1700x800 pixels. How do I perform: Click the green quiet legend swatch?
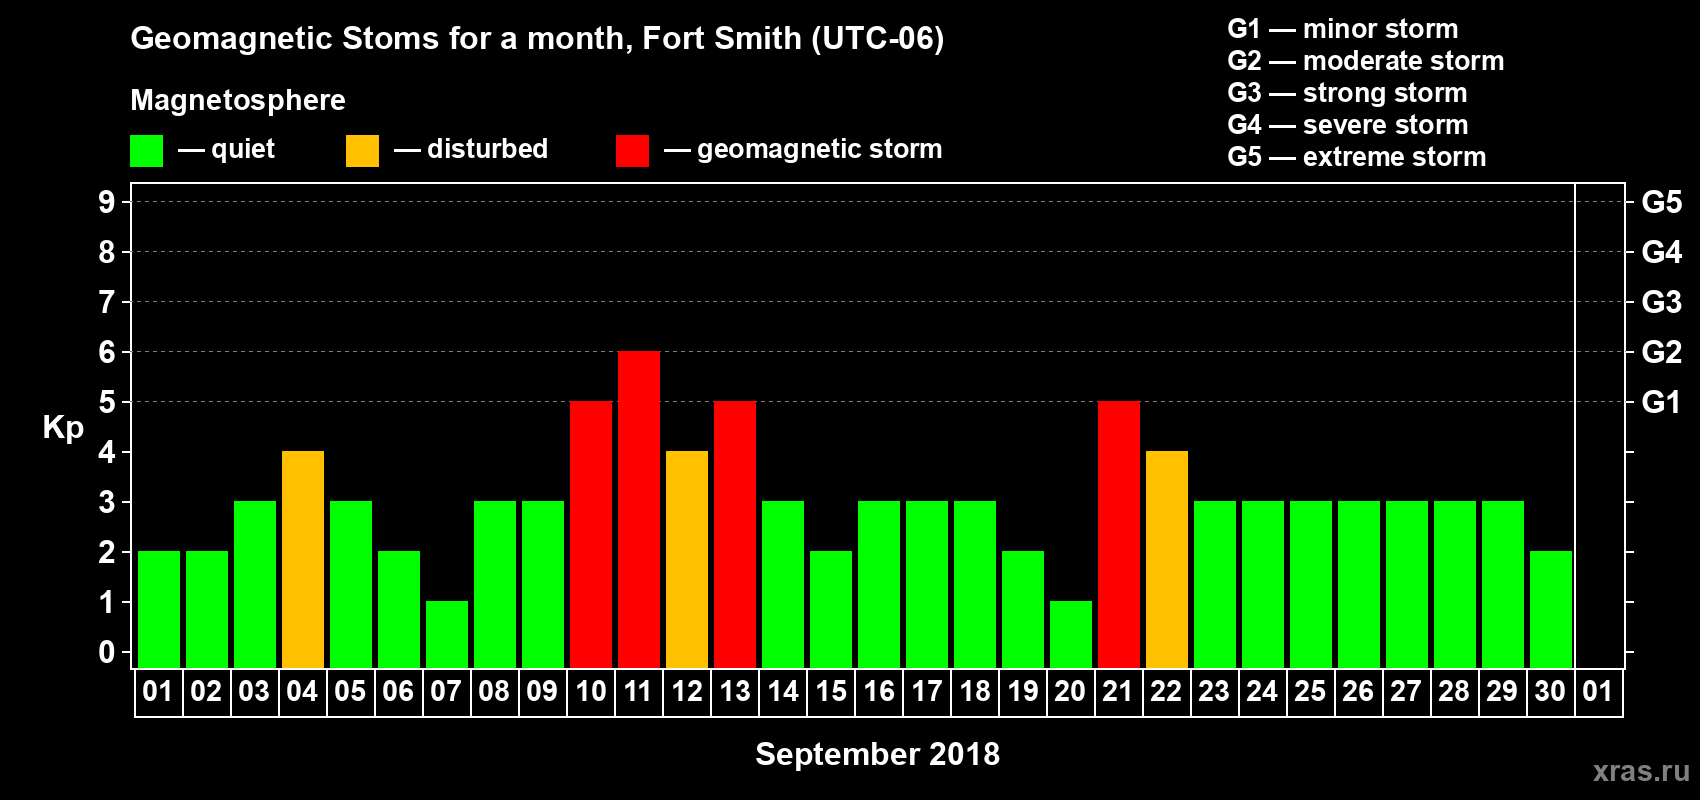pos(146,151)
